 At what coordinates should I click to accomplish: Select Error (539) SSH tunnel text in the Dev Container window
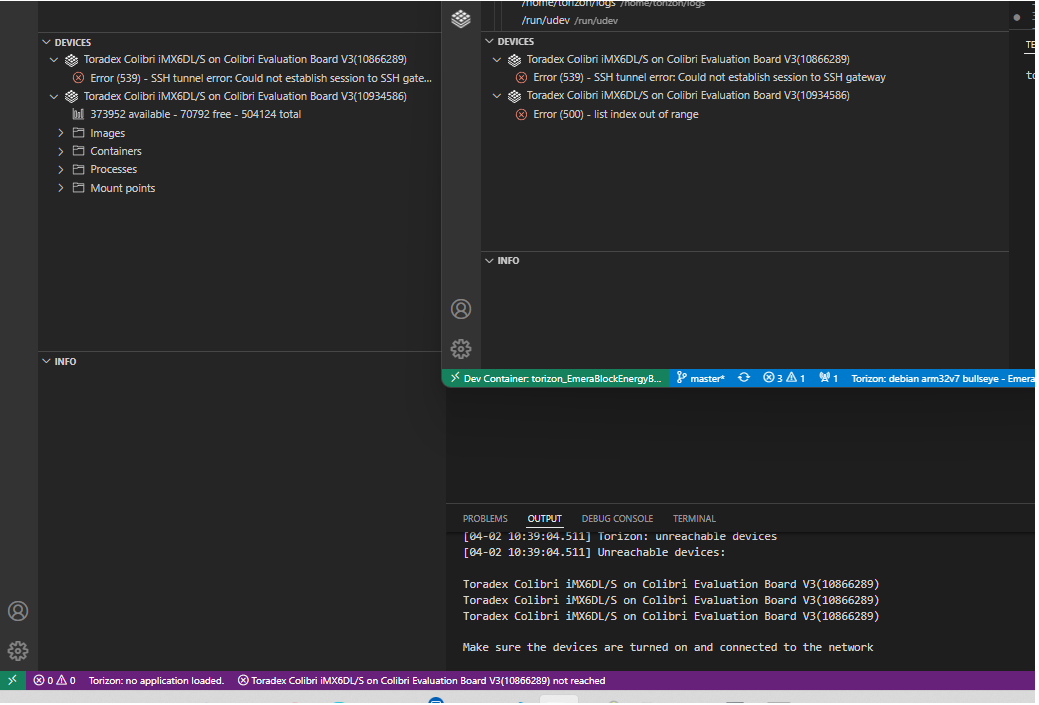[x=709, y=78]
